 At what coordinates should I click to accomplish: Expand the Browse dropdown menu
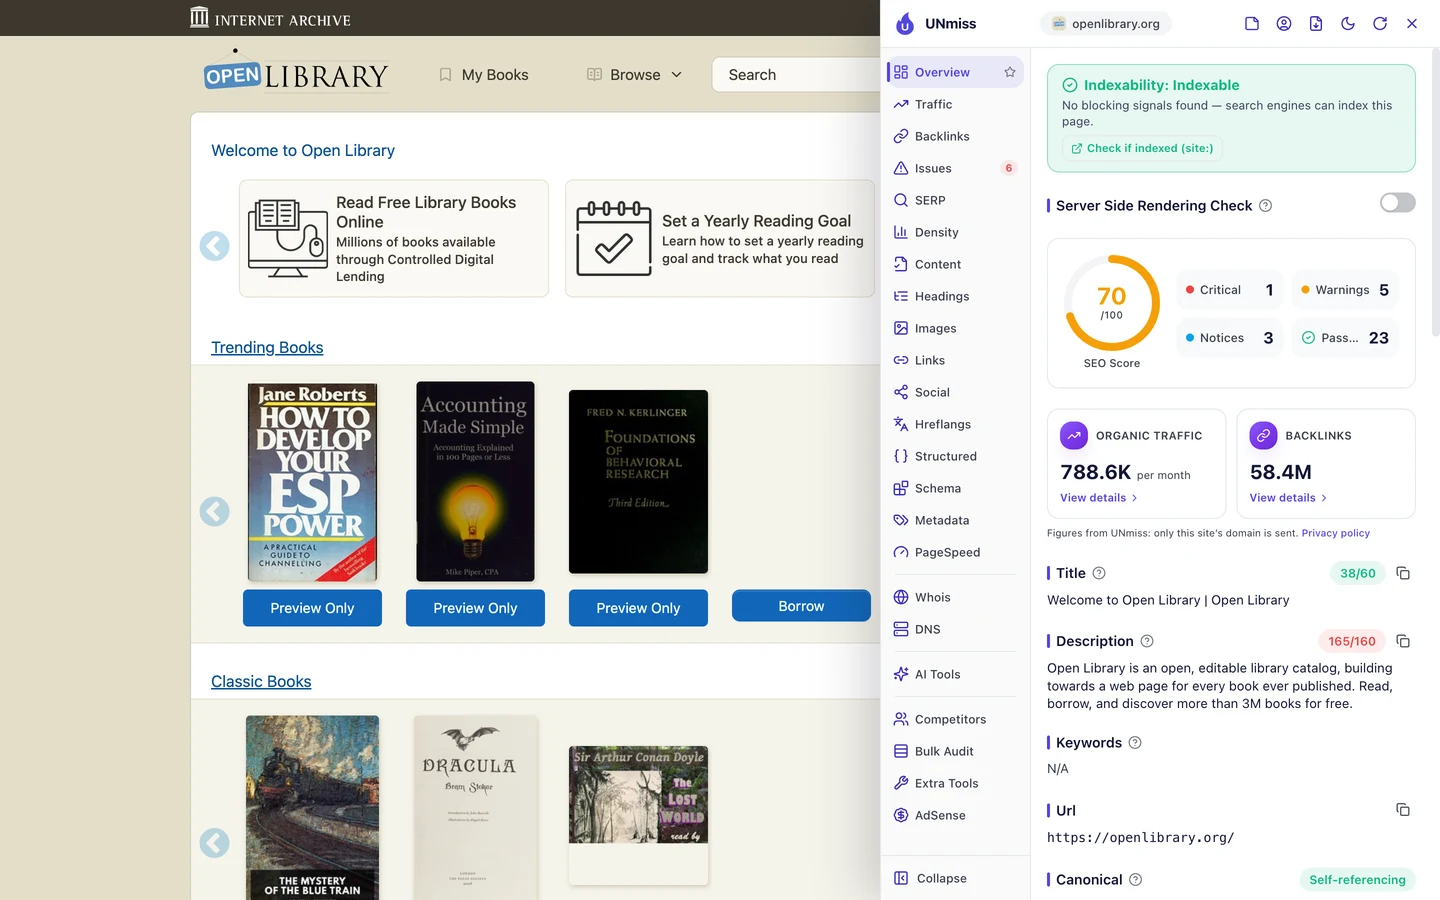pyautogui.click(x=635, y=75)
